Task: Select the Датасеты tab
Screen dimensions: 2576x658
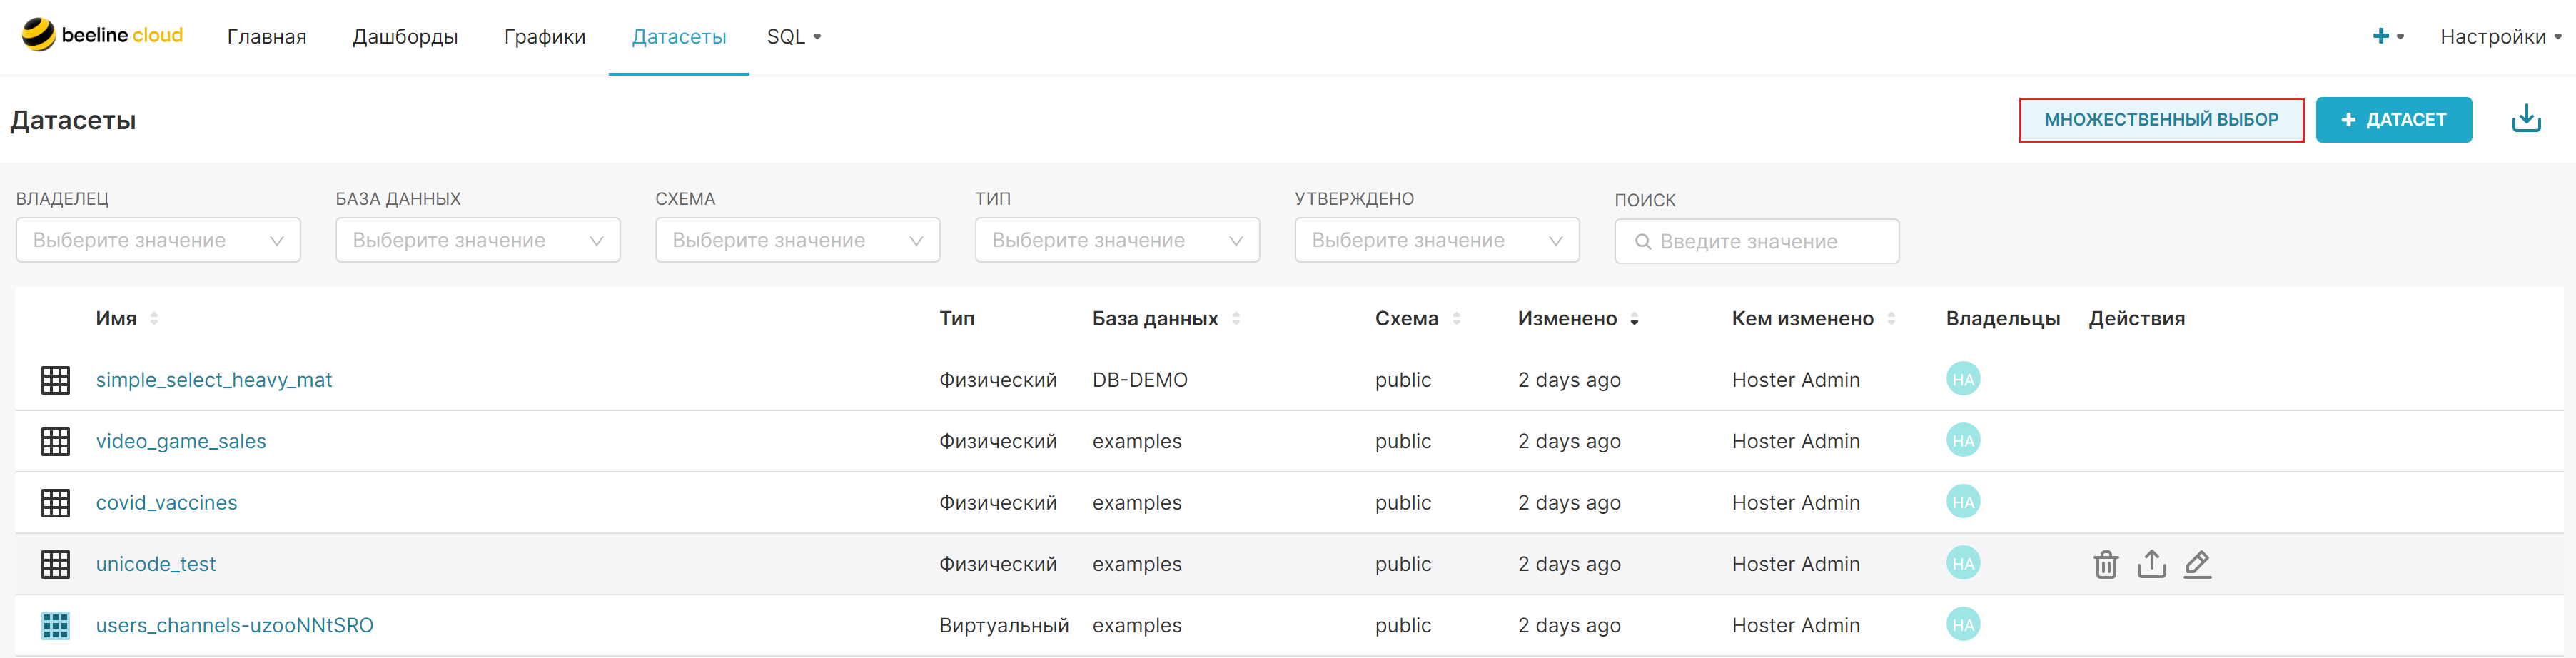Action: pos(679,36)
